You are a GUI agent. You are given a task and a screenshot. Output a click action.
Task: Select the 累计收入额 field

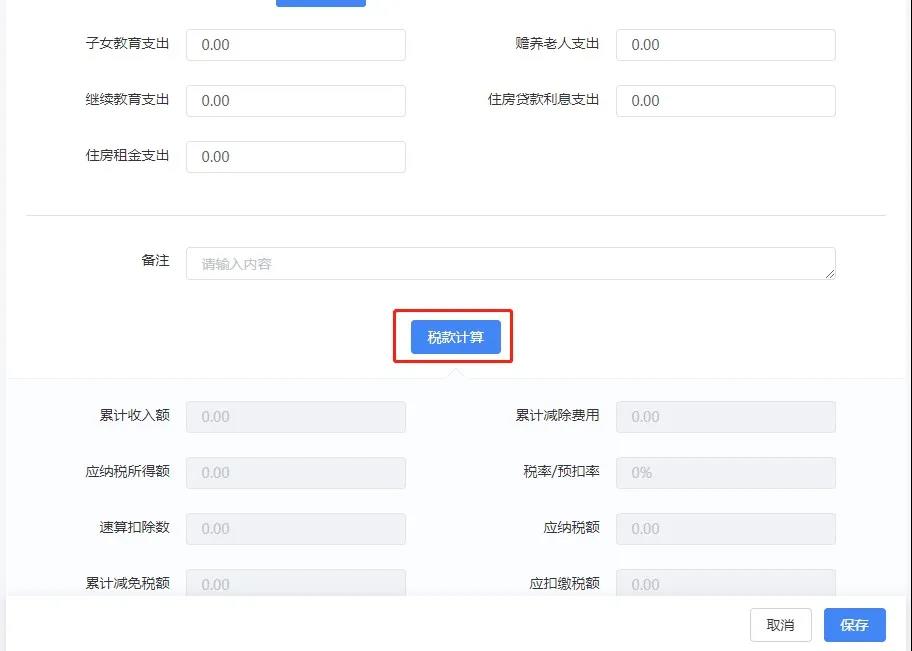[x=295, y=417]
